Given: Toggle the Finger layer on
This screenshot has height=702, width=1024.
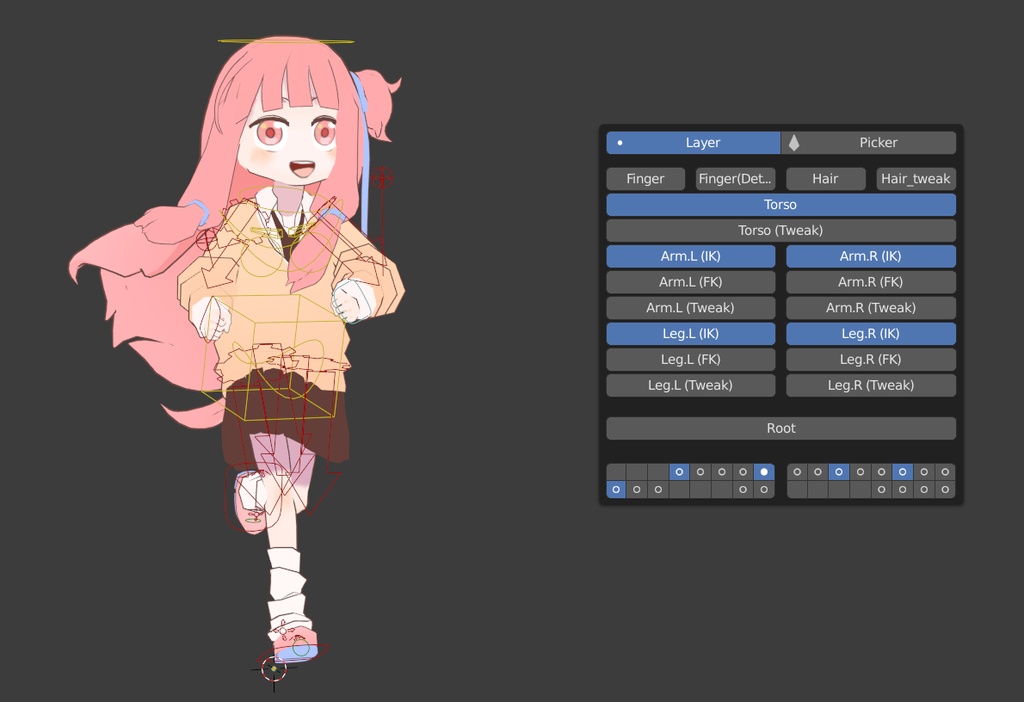Looking at the screenshot, I should 645,178.
